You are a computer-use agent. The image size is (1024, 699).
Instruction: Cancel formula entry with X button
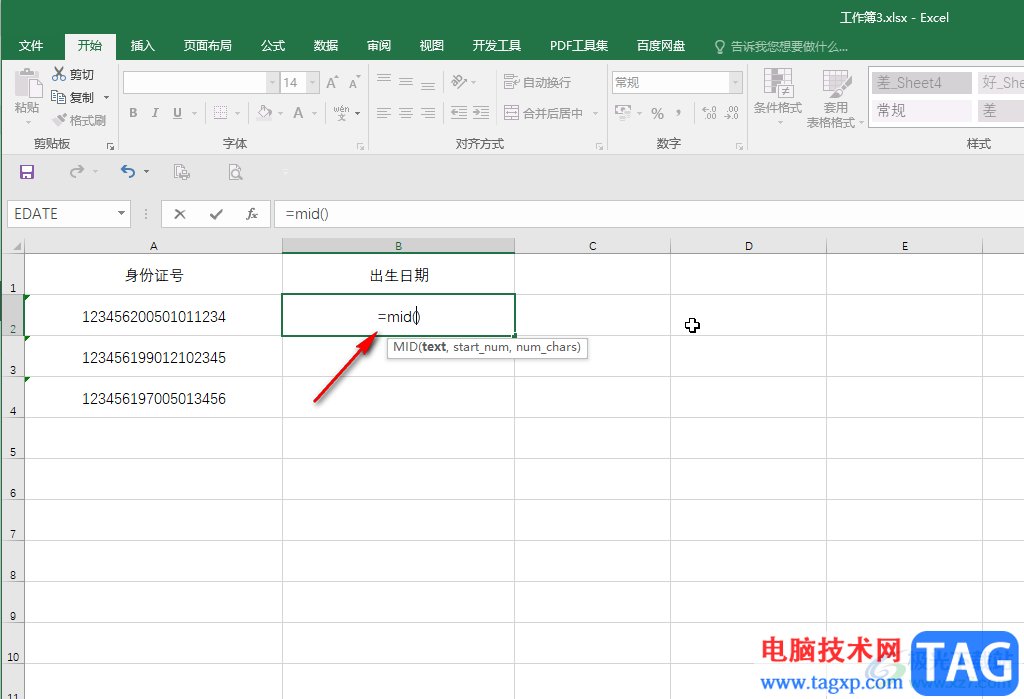[180, 214]
